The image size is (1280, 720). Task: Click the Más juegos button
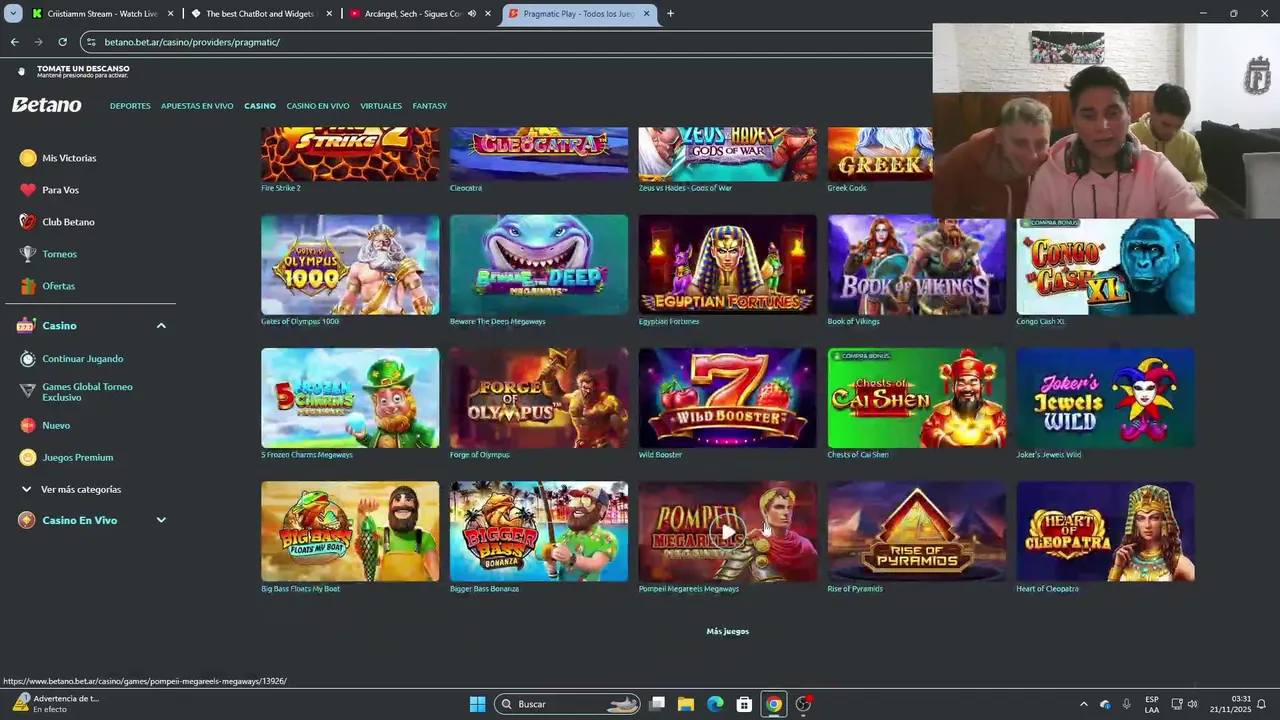point(728,631)
